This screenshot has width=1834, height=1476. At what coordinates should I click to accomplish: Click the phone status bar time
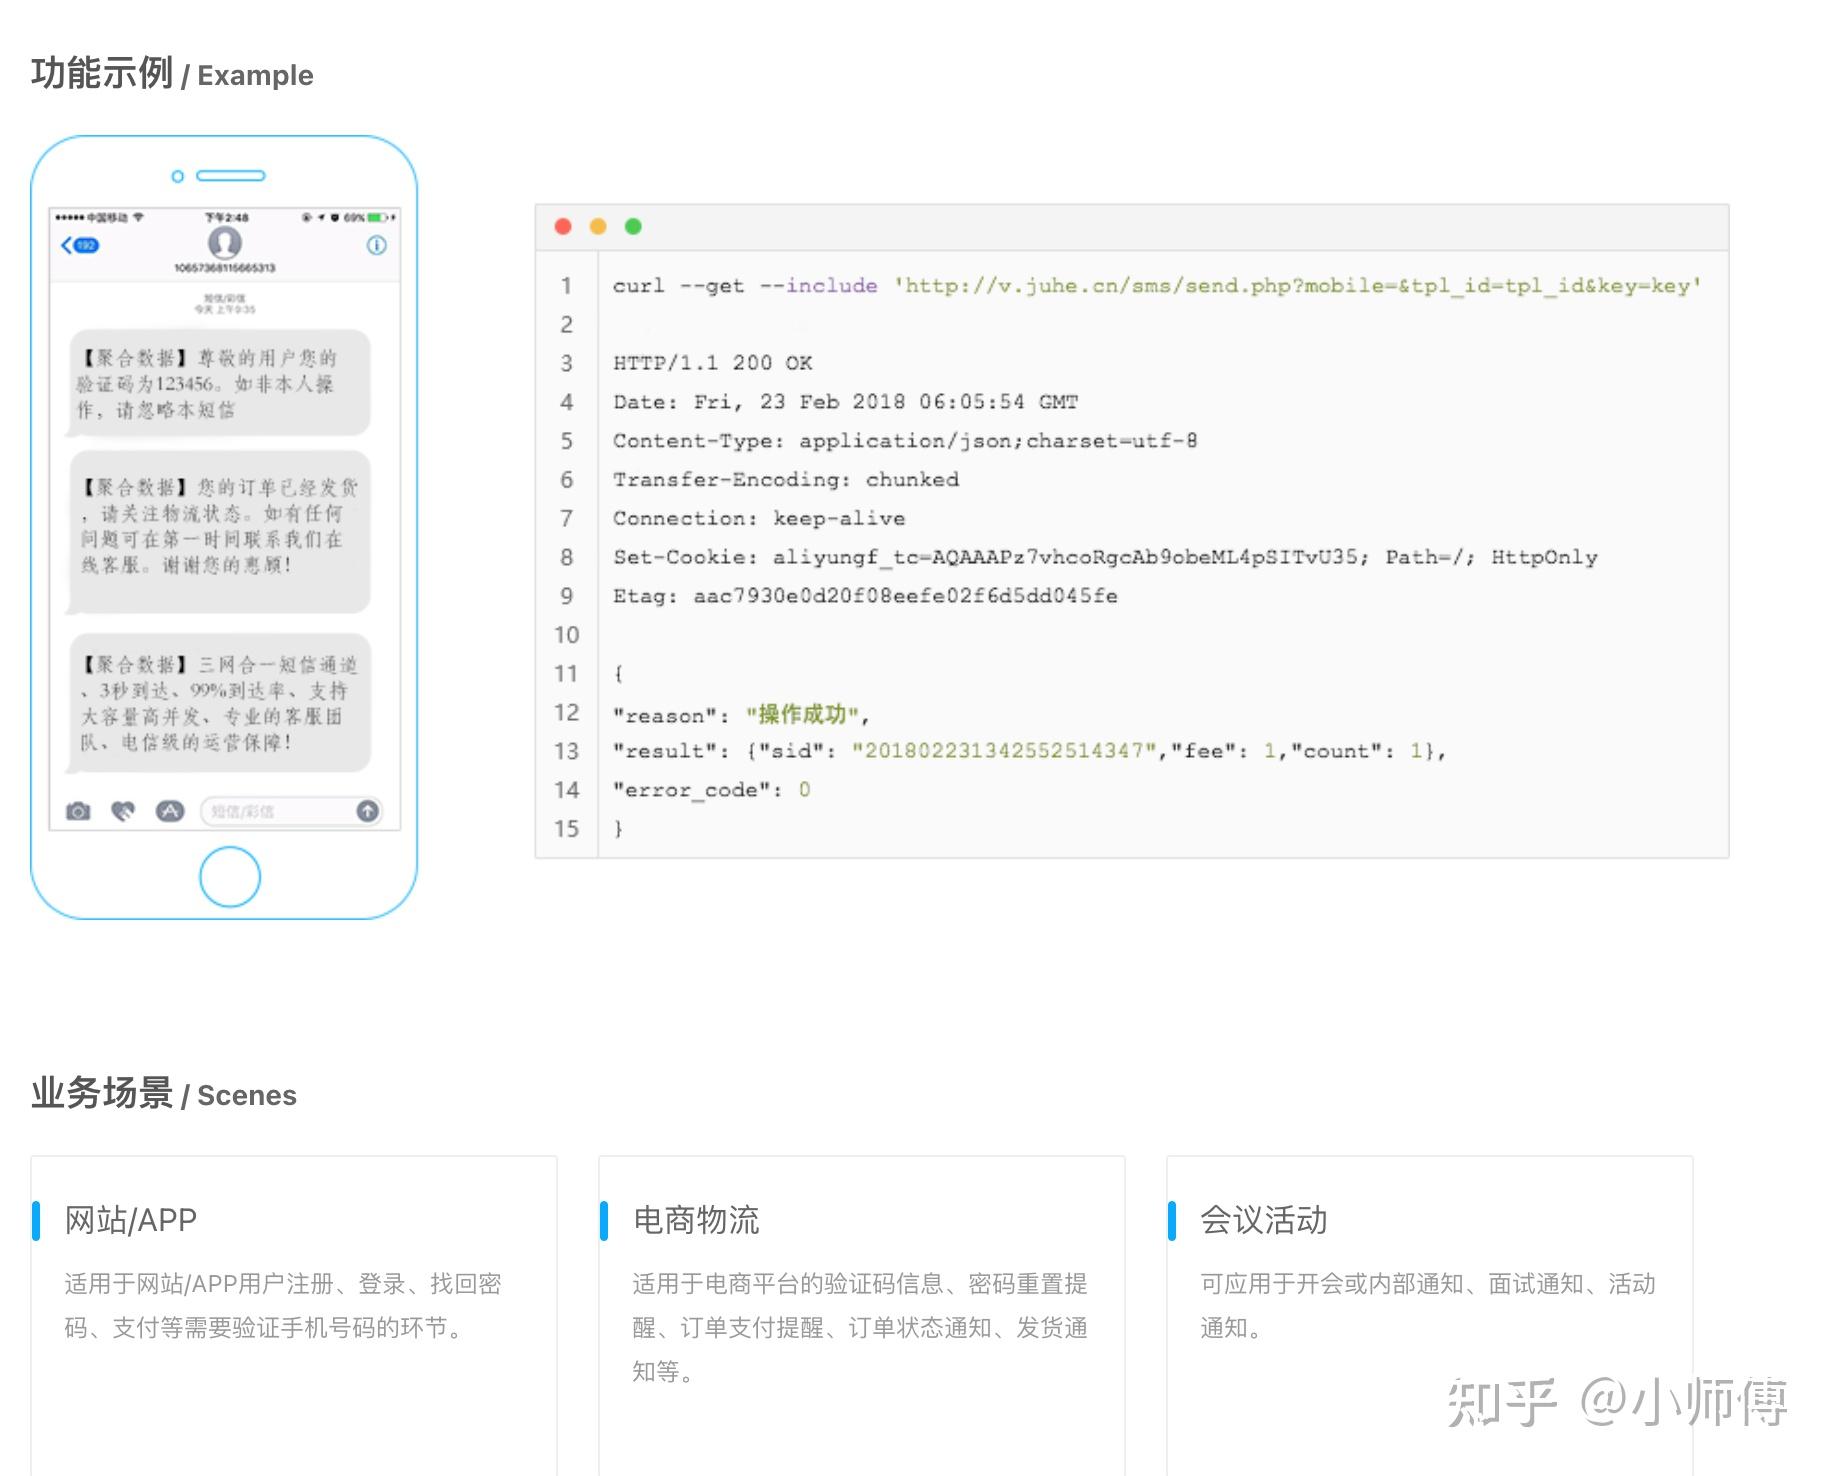point(227,217)
